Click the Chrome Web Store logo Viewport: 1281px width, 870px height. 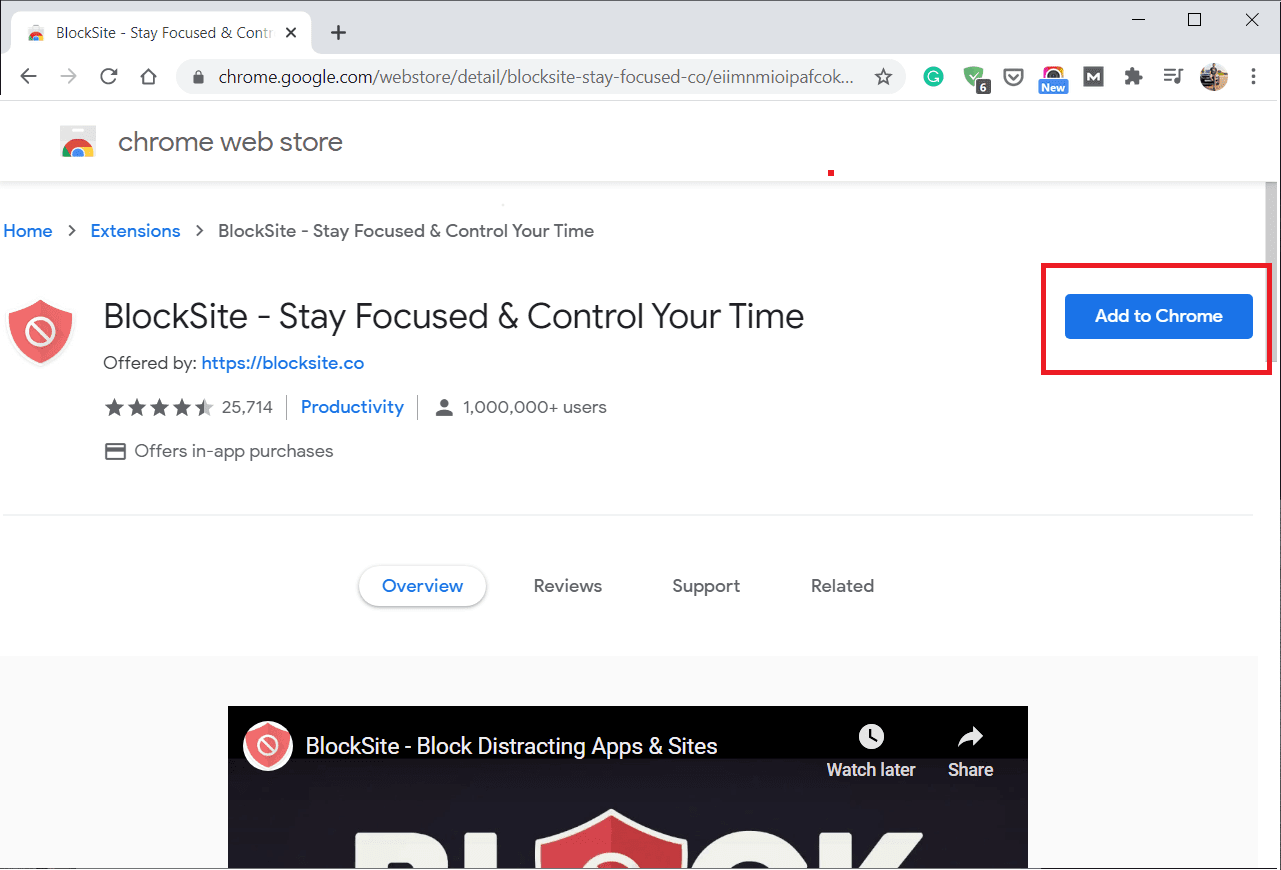point(78,142)
